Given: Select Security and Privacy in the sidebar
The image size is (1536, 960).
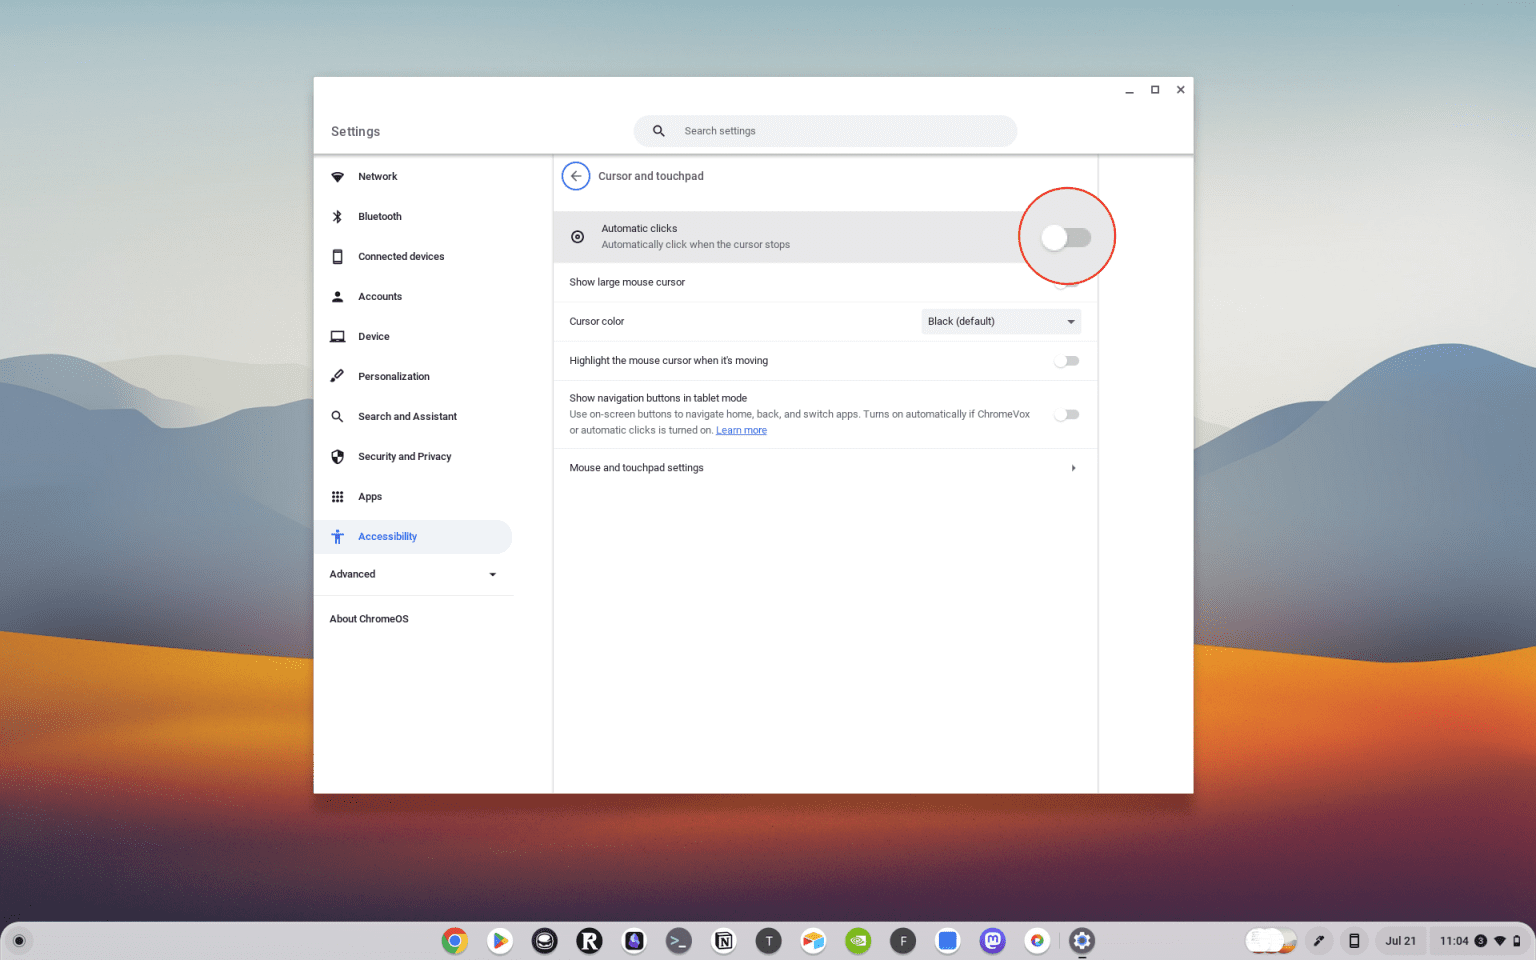Looking at the screenshot, I should [x=404, y=456].
